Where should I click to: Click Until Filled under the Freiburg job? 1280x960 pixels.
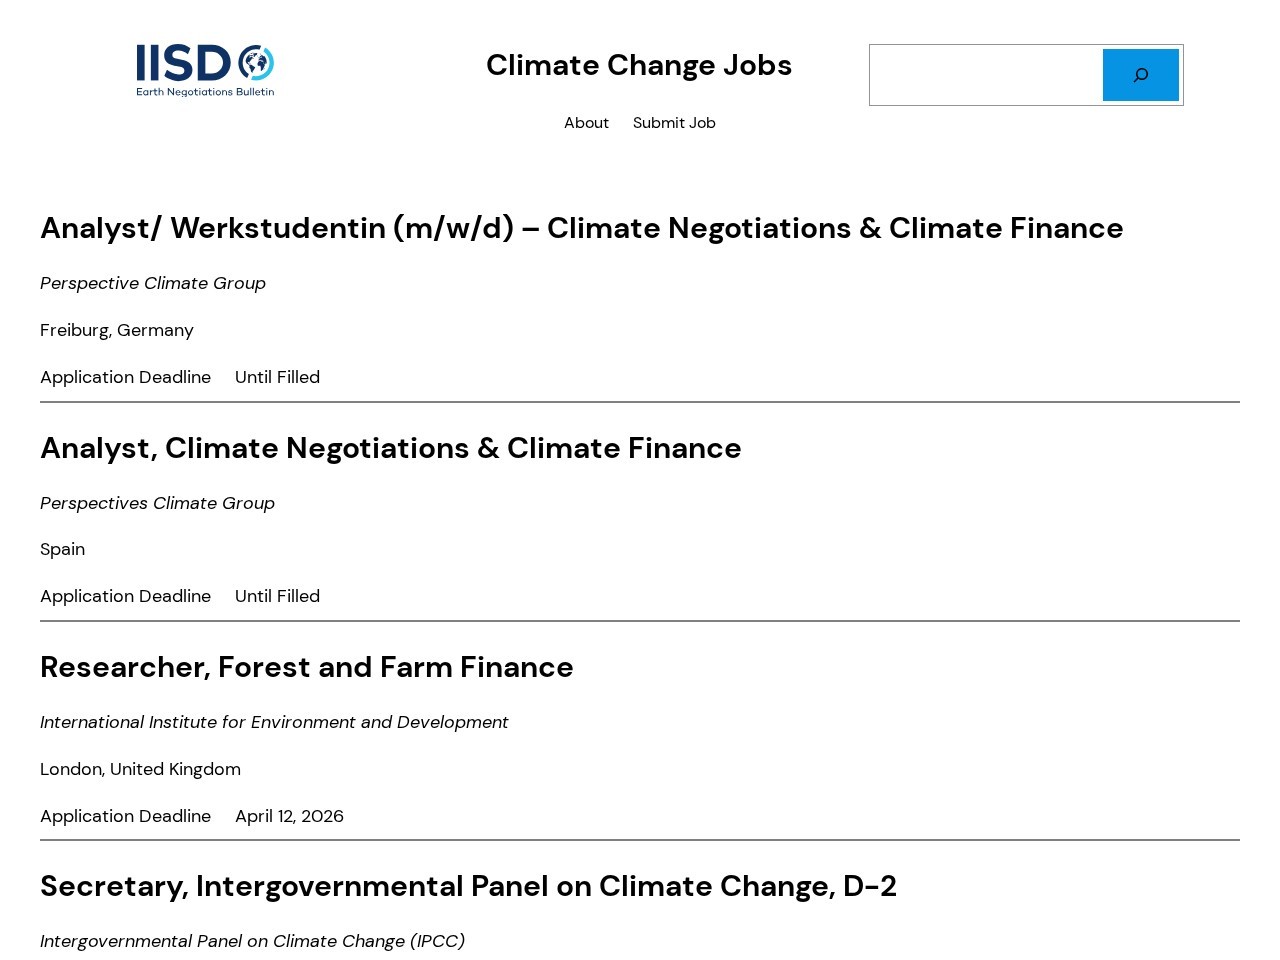pos(277,377)
